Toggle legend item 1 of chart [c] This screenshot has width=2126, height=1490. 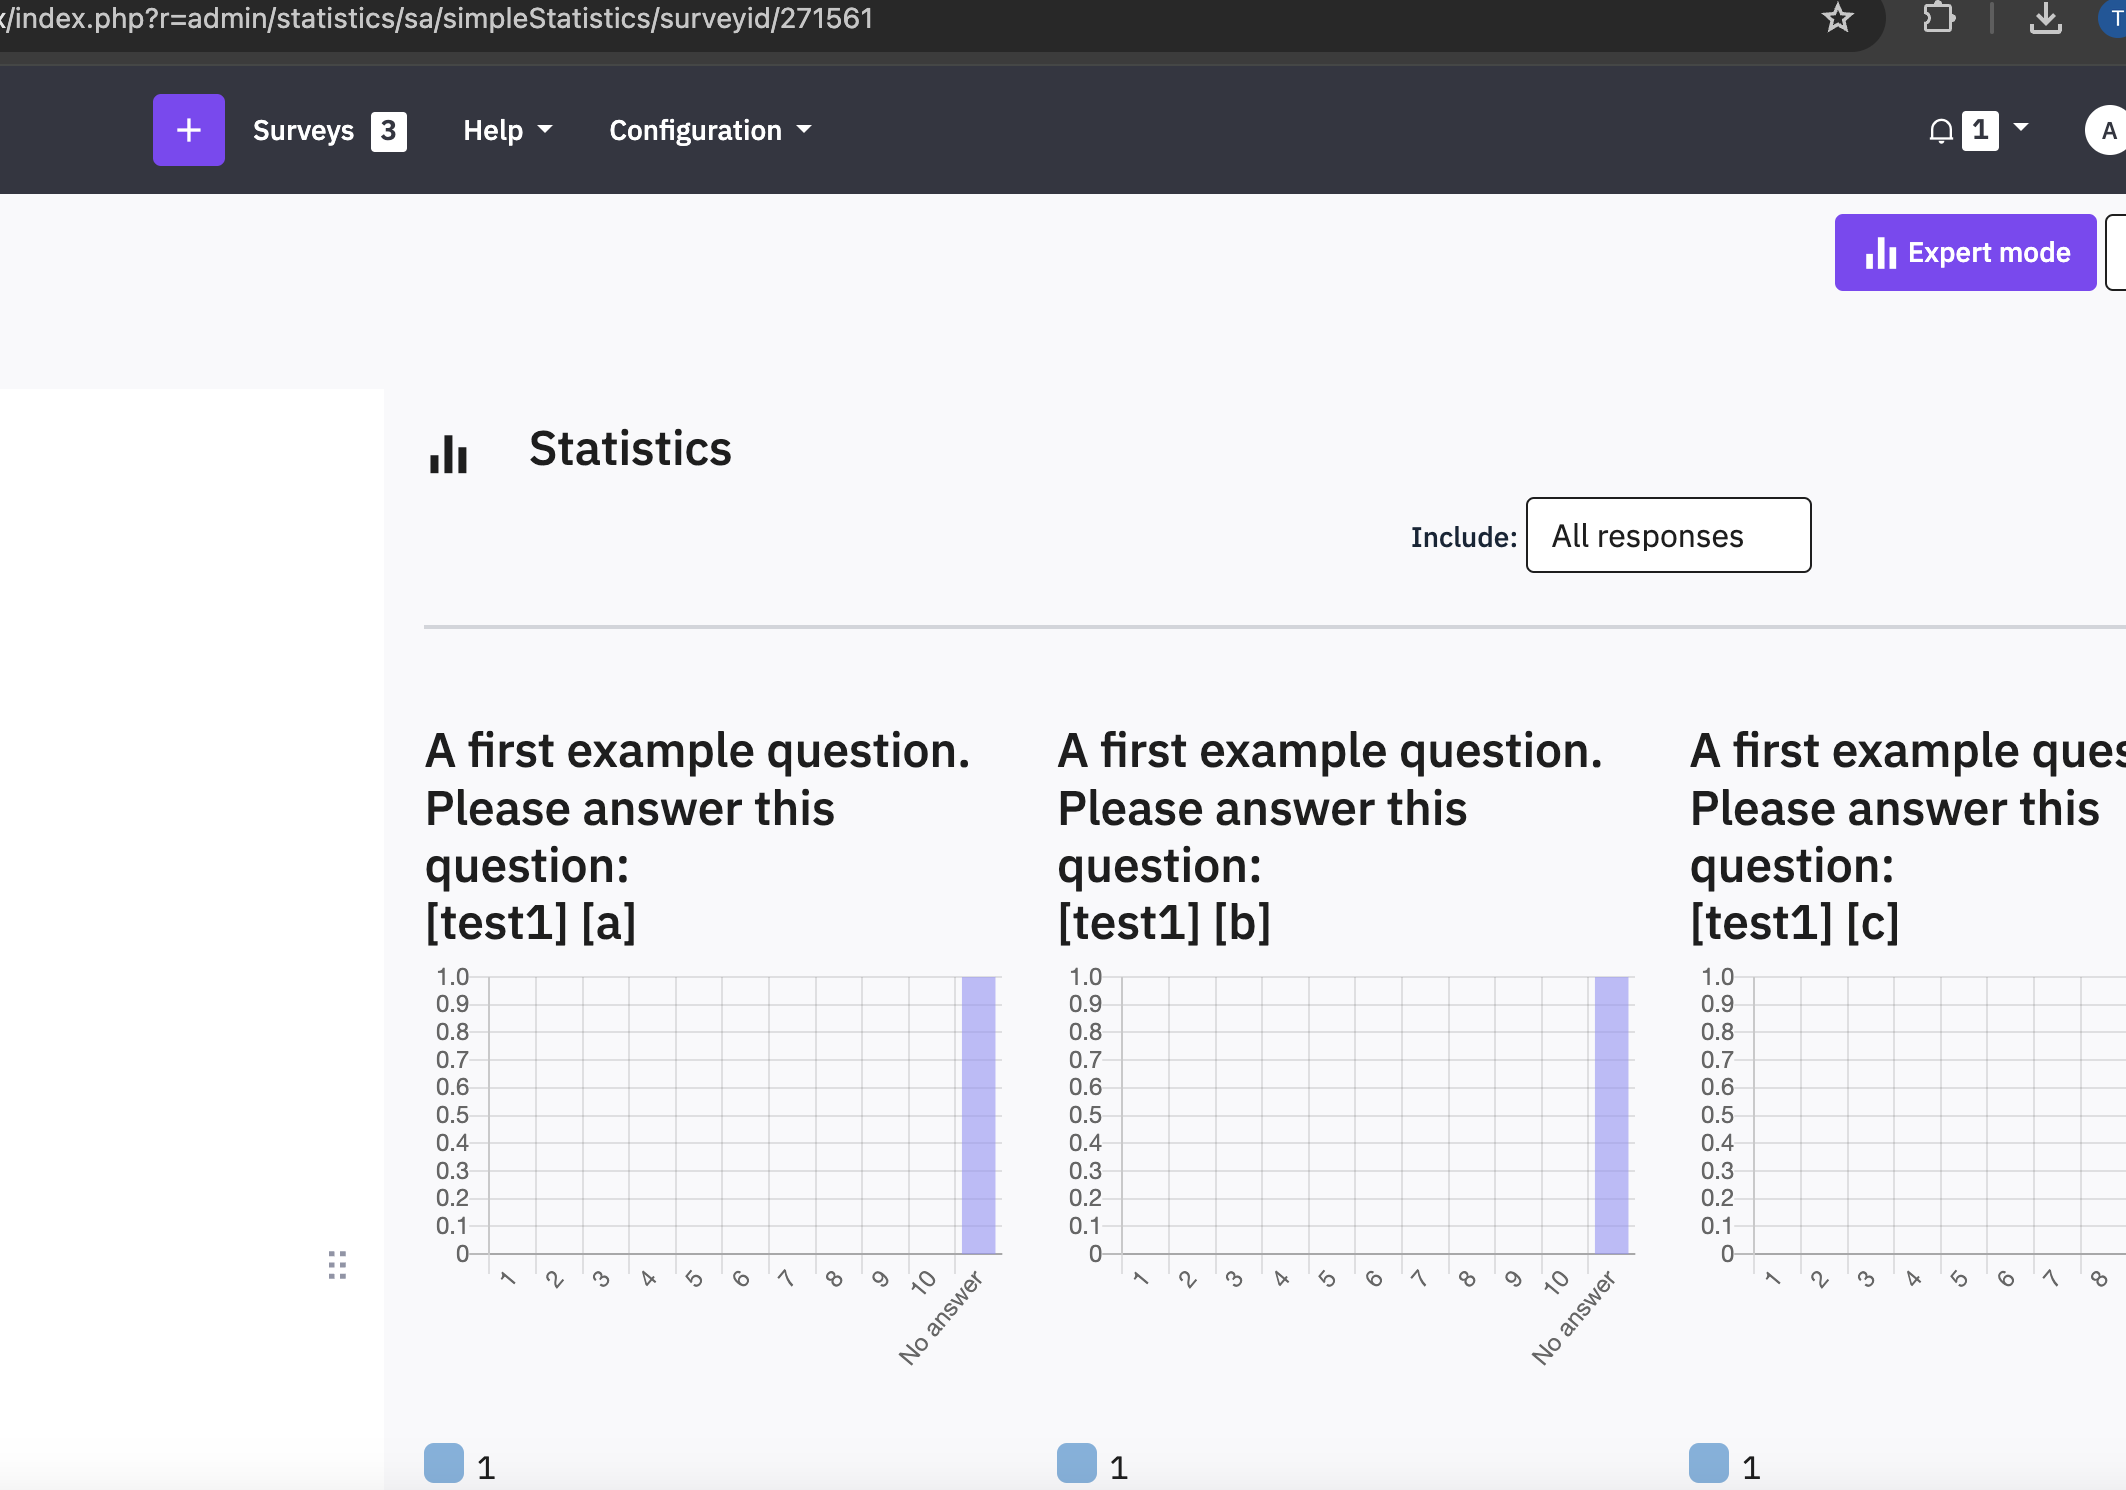pos(1709,1463)
